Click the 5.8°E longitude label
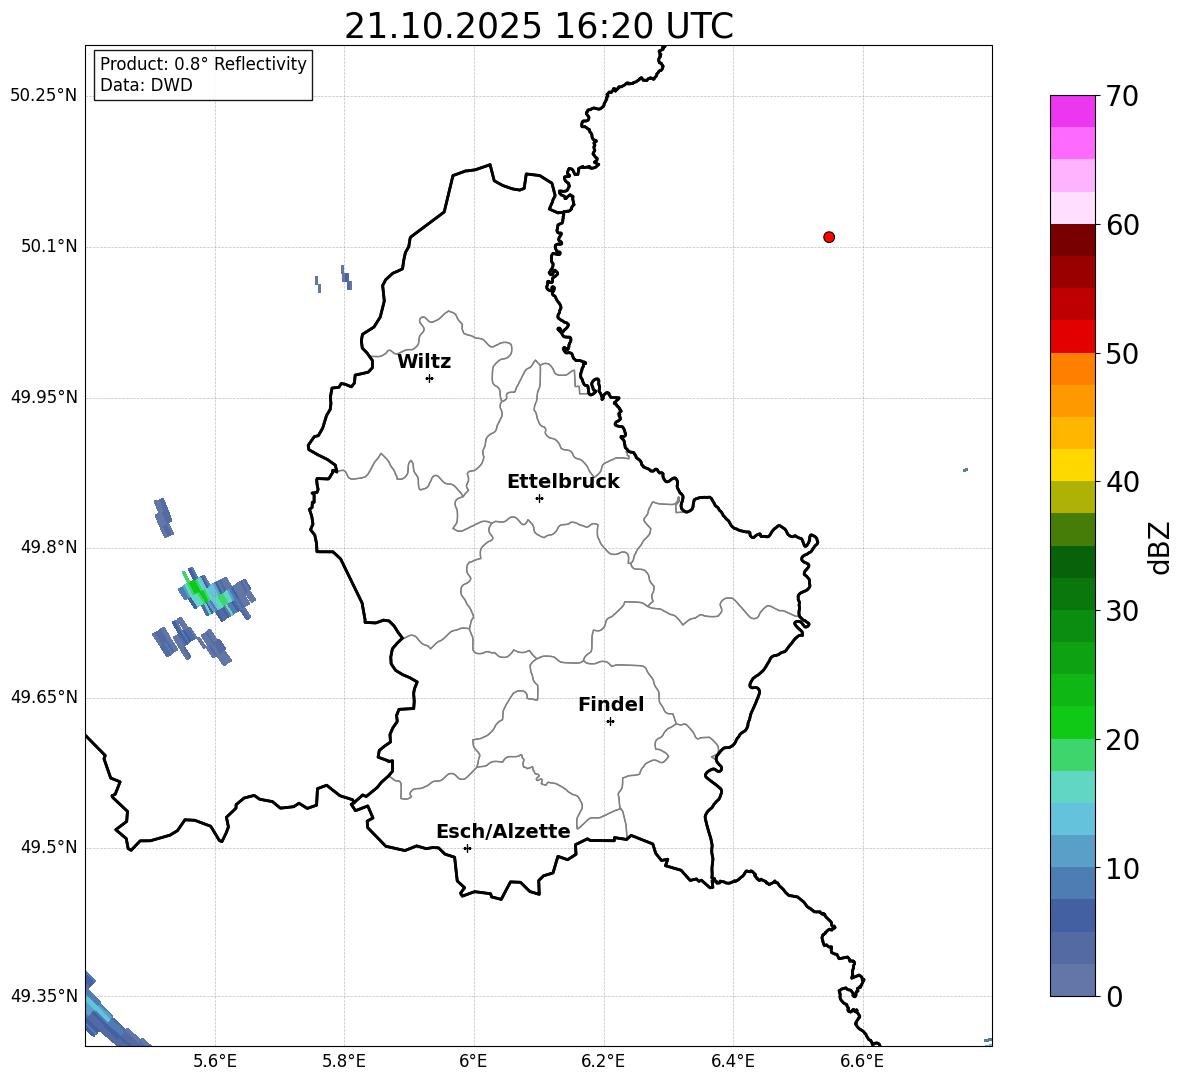Image resolution: width=1184 pixels, height=1081 pixels. (x=344, y=1061)
